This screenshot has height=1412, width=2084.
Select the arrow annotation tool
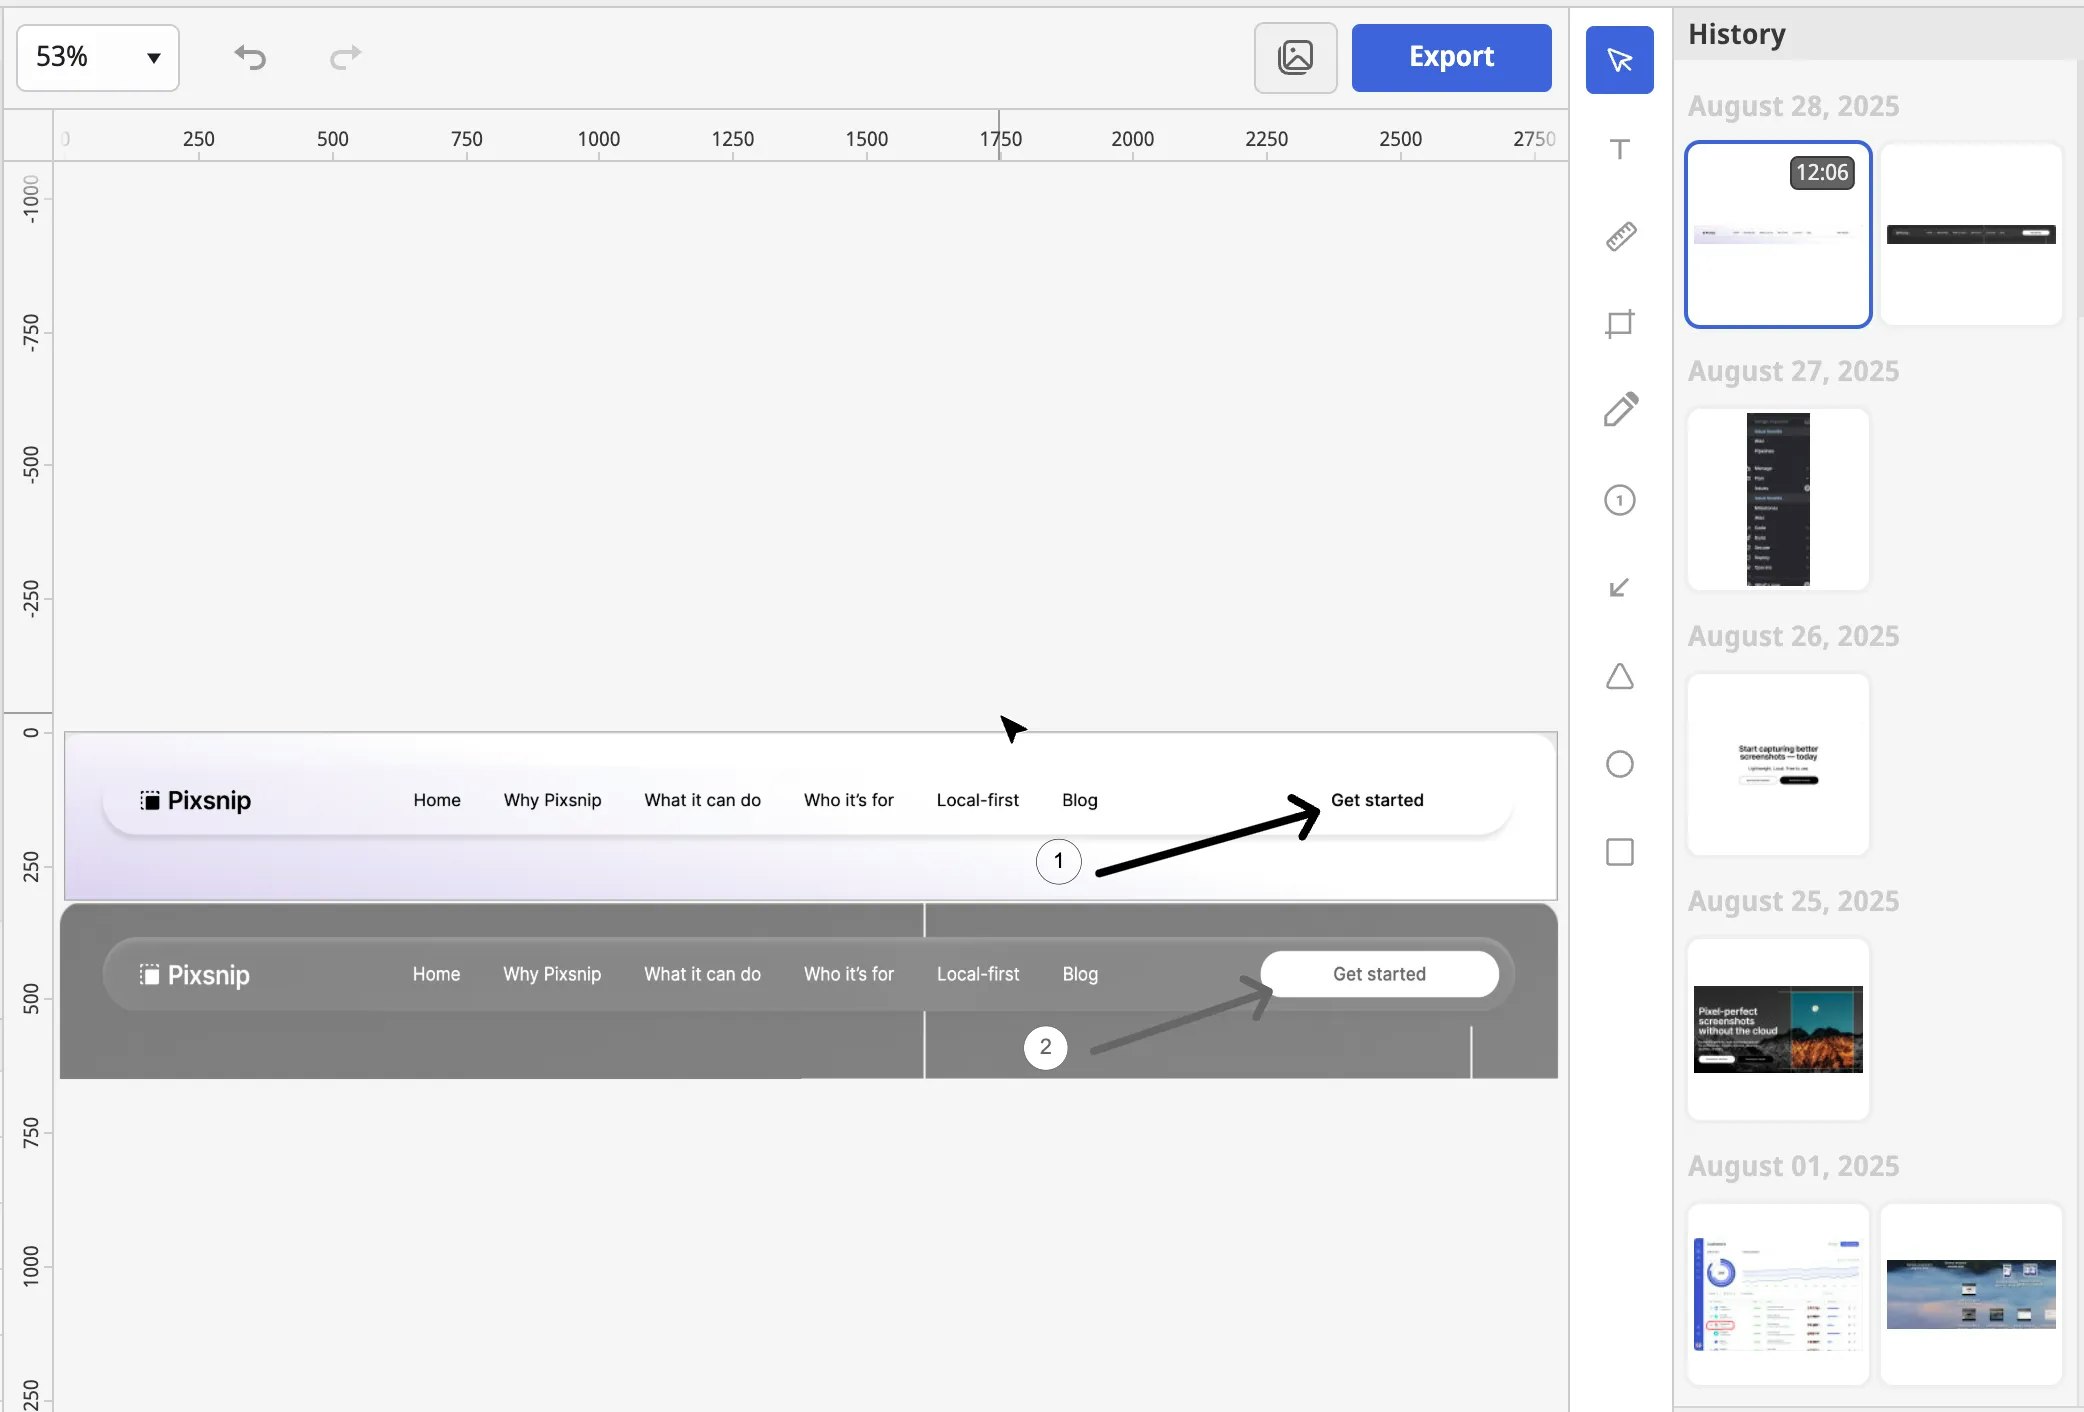coord(1619,587)
